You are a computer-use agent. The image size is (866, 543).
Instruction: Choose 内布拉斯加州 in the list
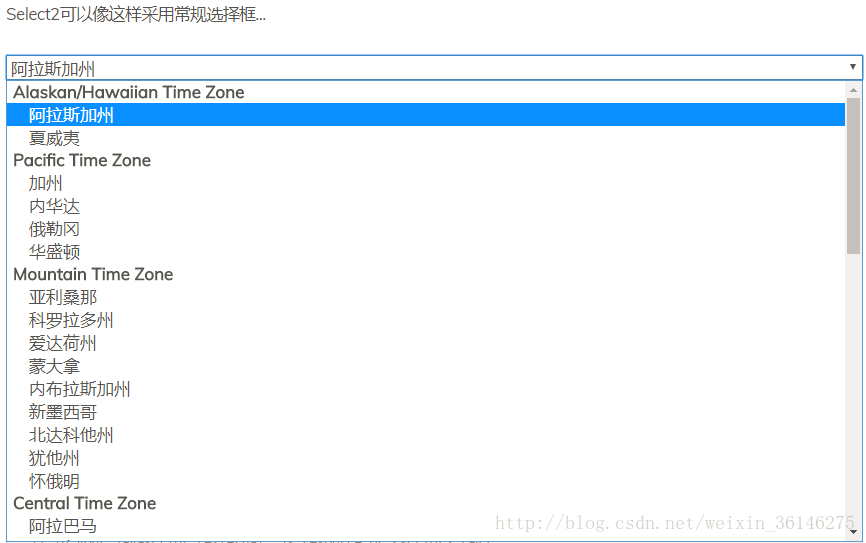(80, 389)
